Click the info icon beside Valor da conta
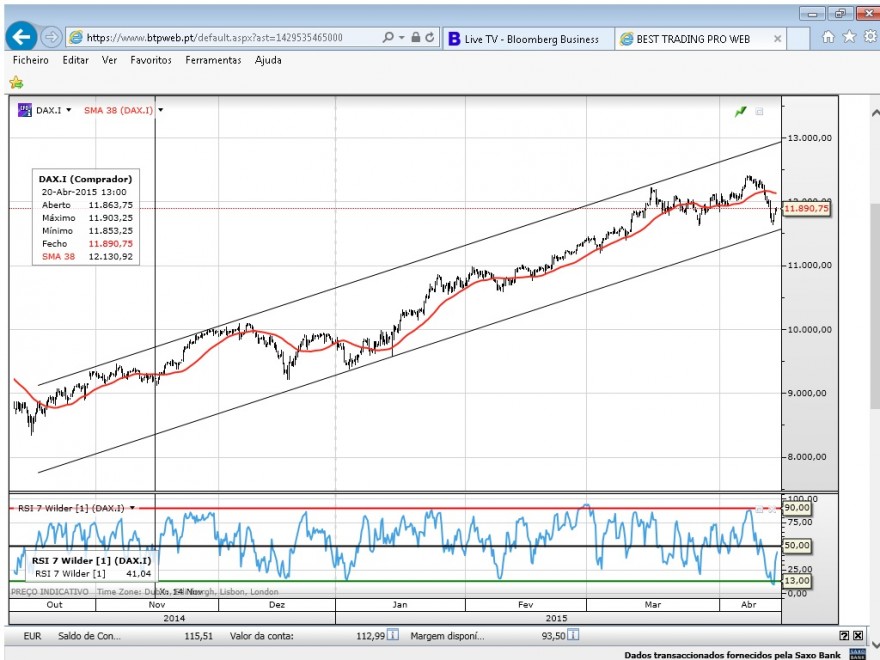This screenshot has height=660, width=880. click(393, 635)
